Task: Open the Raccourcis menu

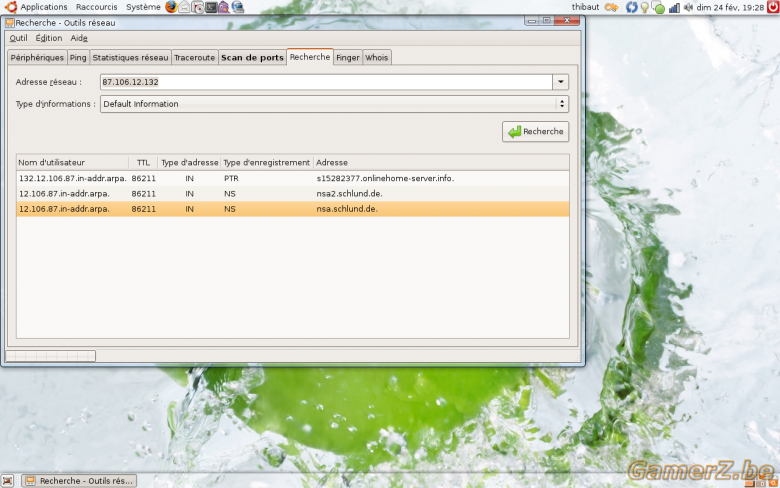Action: [x=97, y=7]
